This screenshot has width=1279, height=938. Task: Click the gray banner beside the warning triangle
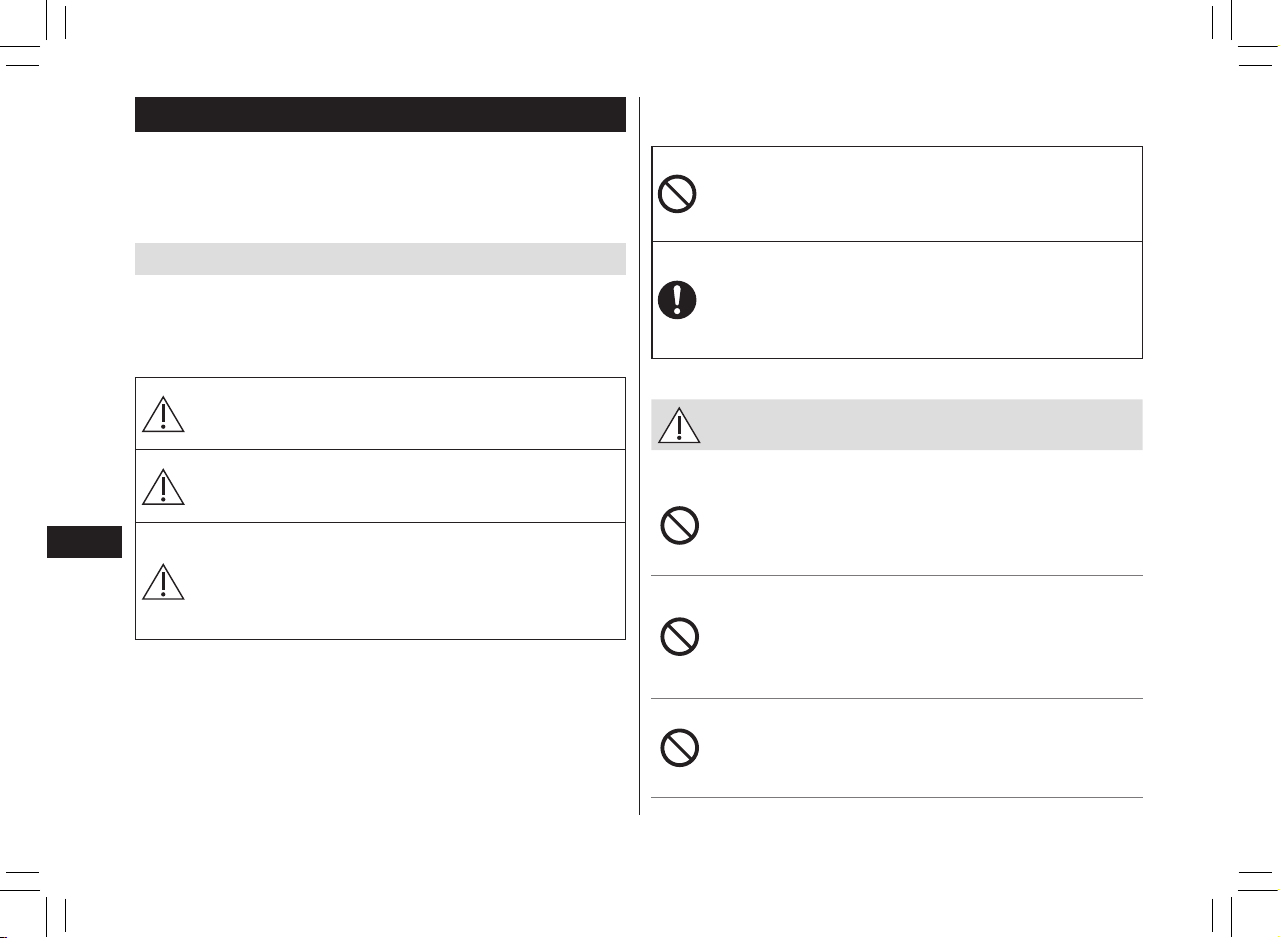(896, 425)
